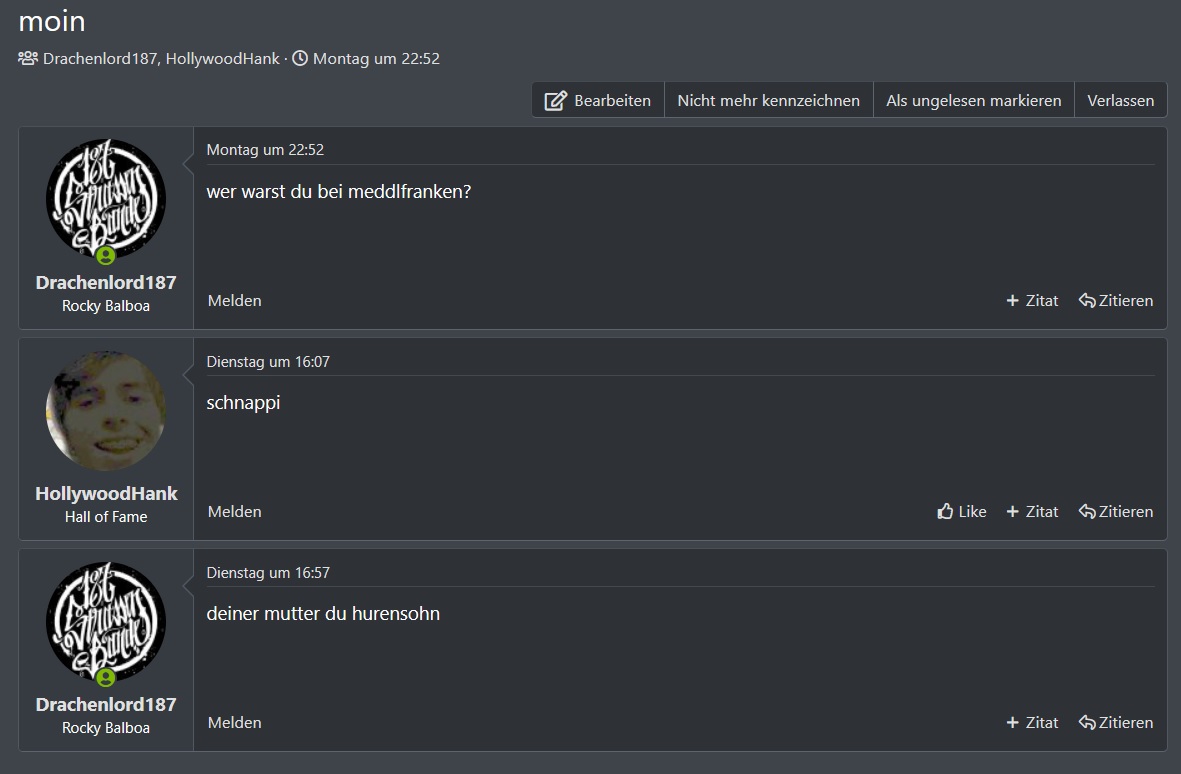Click the Zitieren reply arrow on schnappi post
This screenshot has width=1181, height=774.
click(1087, 512)
